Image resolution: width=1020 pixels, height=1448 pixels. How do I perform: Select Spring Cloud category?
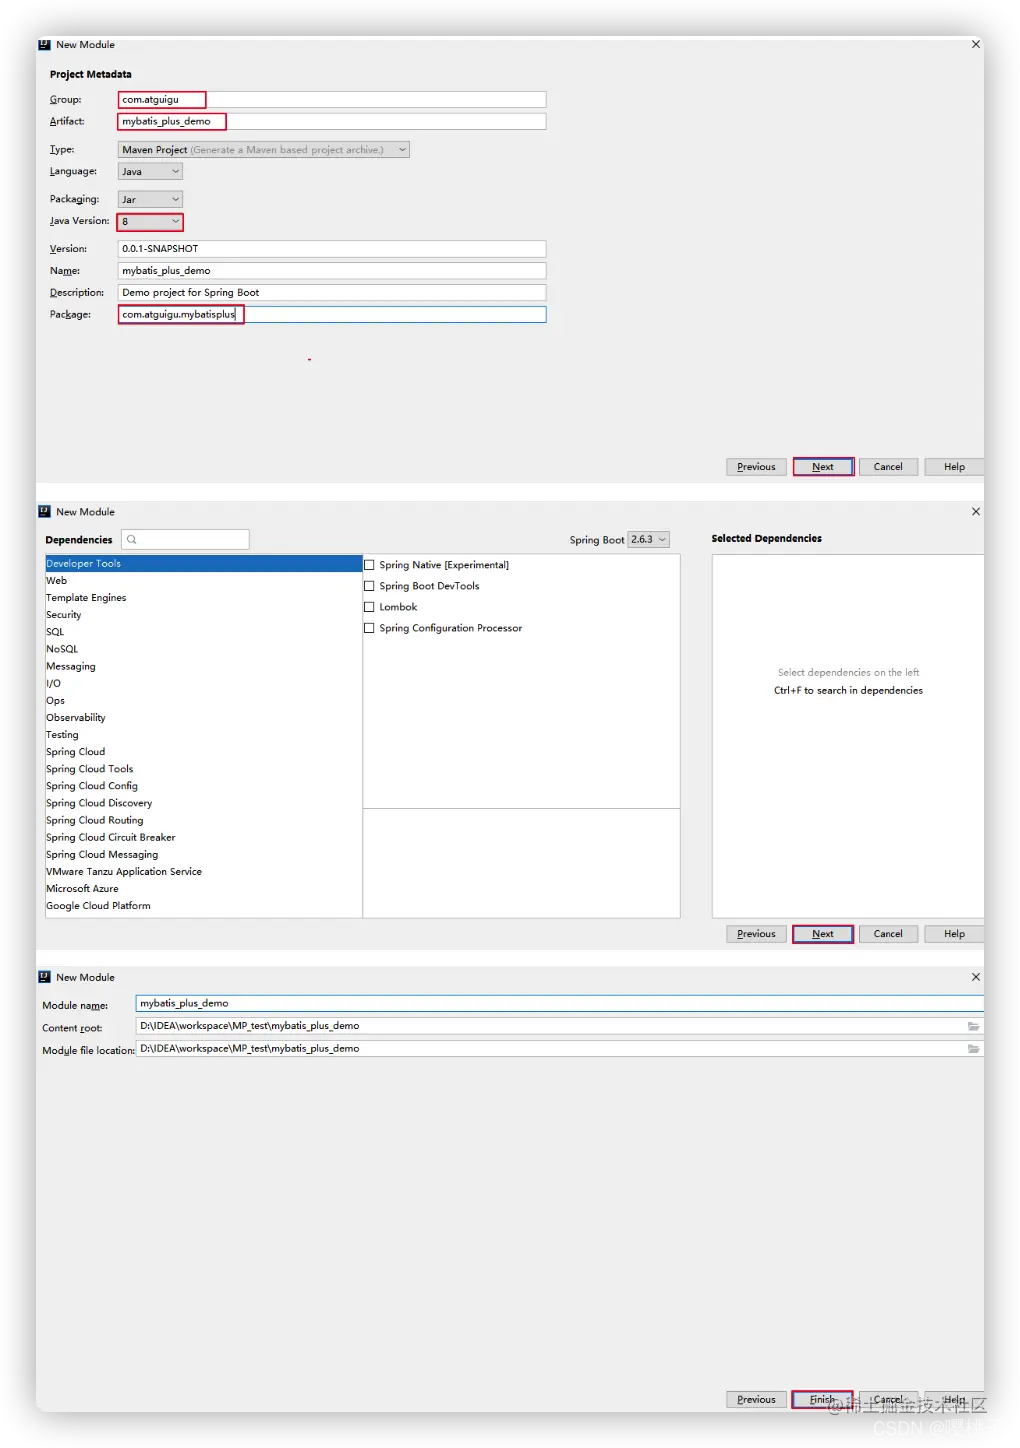tap(203, 752)
